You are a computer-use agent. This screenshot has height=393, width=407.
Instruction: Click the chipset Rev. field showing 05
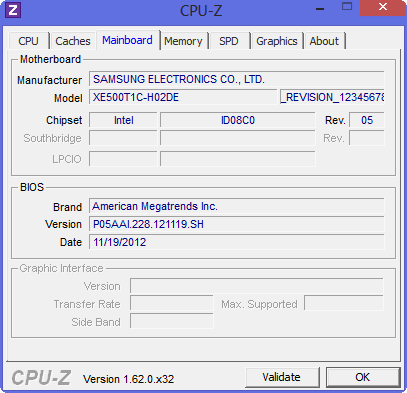pyautogui.click(x=367, y=120)
